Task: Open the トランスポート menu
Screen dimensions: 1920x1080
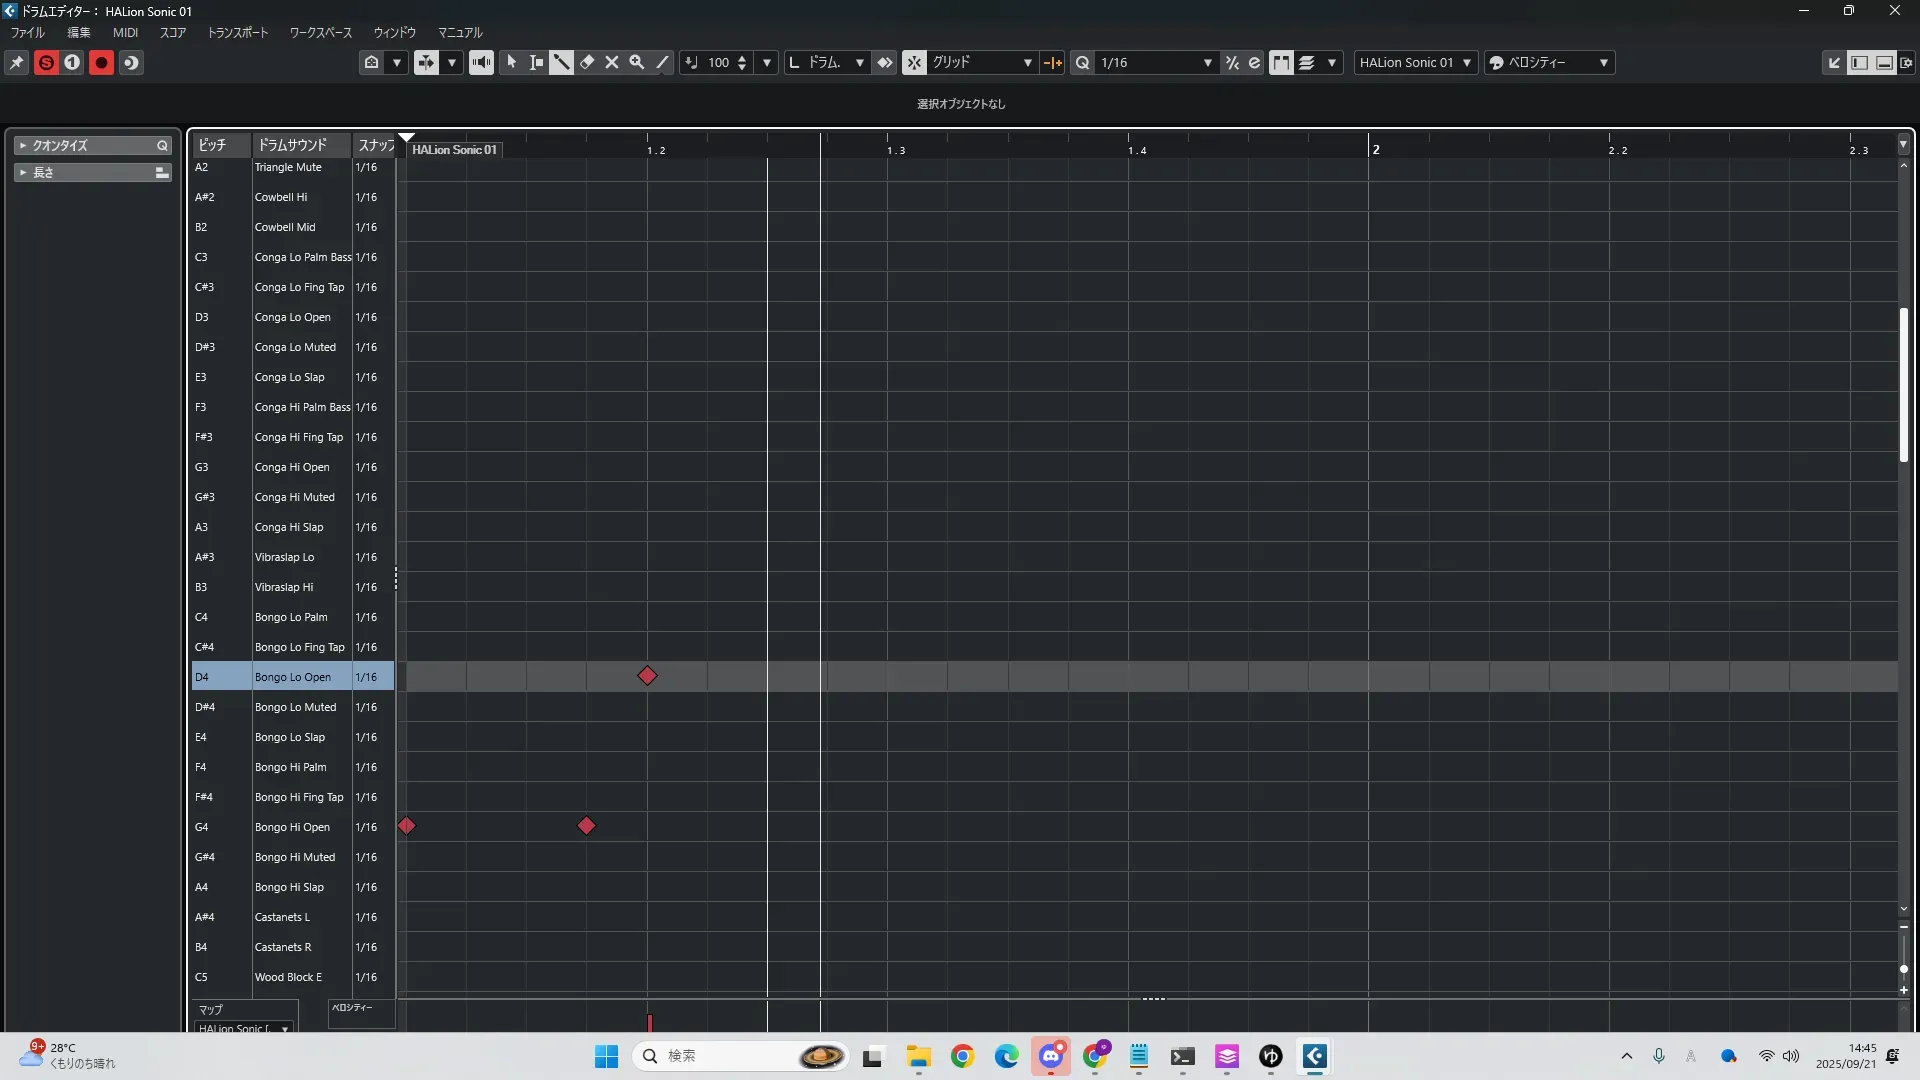Action: click(x=237, y=32)
